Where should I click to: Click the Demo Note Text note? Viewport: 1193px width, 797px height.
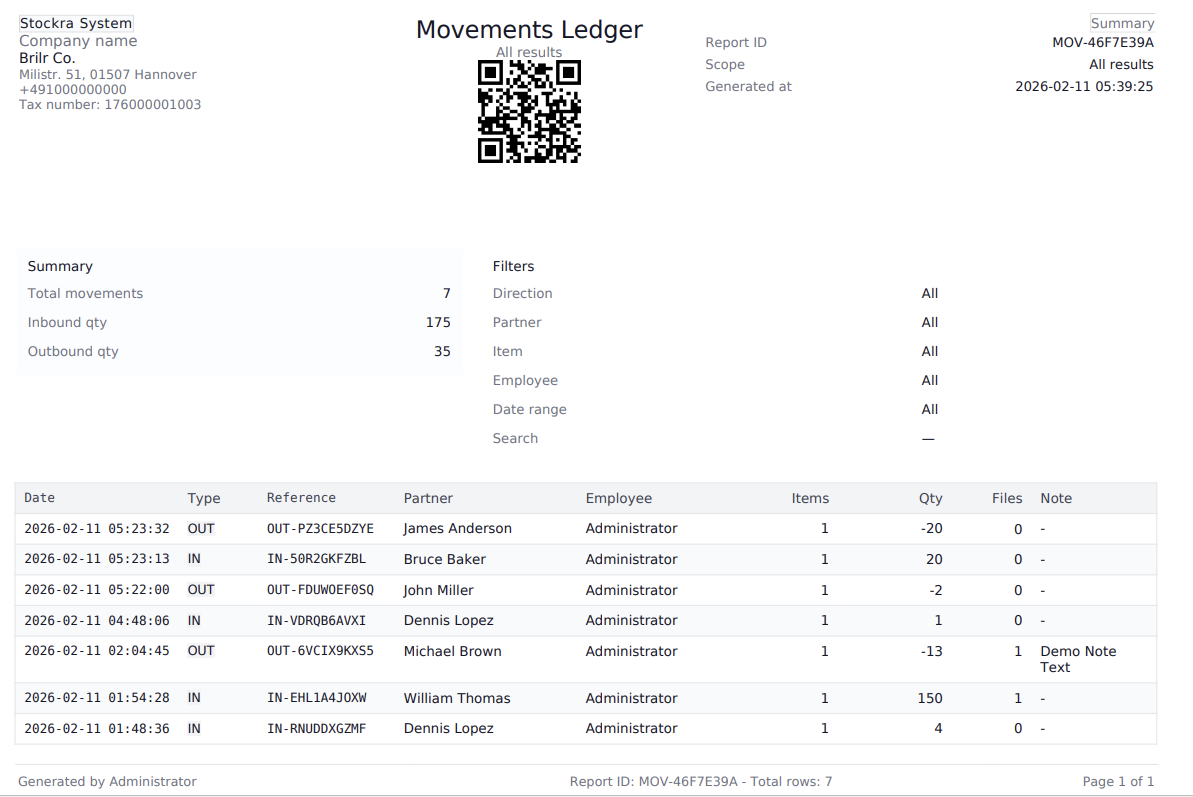[1078, 659]
